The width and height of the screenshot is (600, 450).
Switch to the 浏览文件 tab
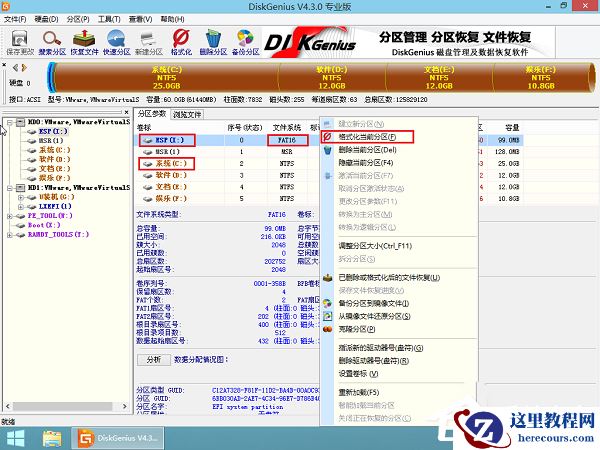click(187, 114)
